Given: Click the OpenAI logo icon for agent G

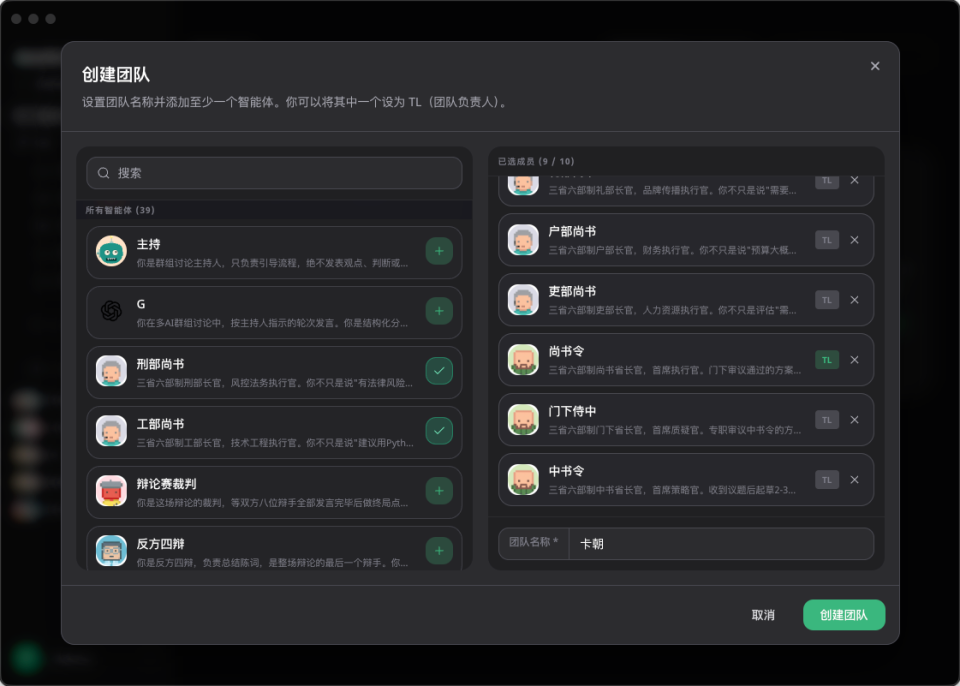Looking at the screenshot, I should click(x=111, y=311).
